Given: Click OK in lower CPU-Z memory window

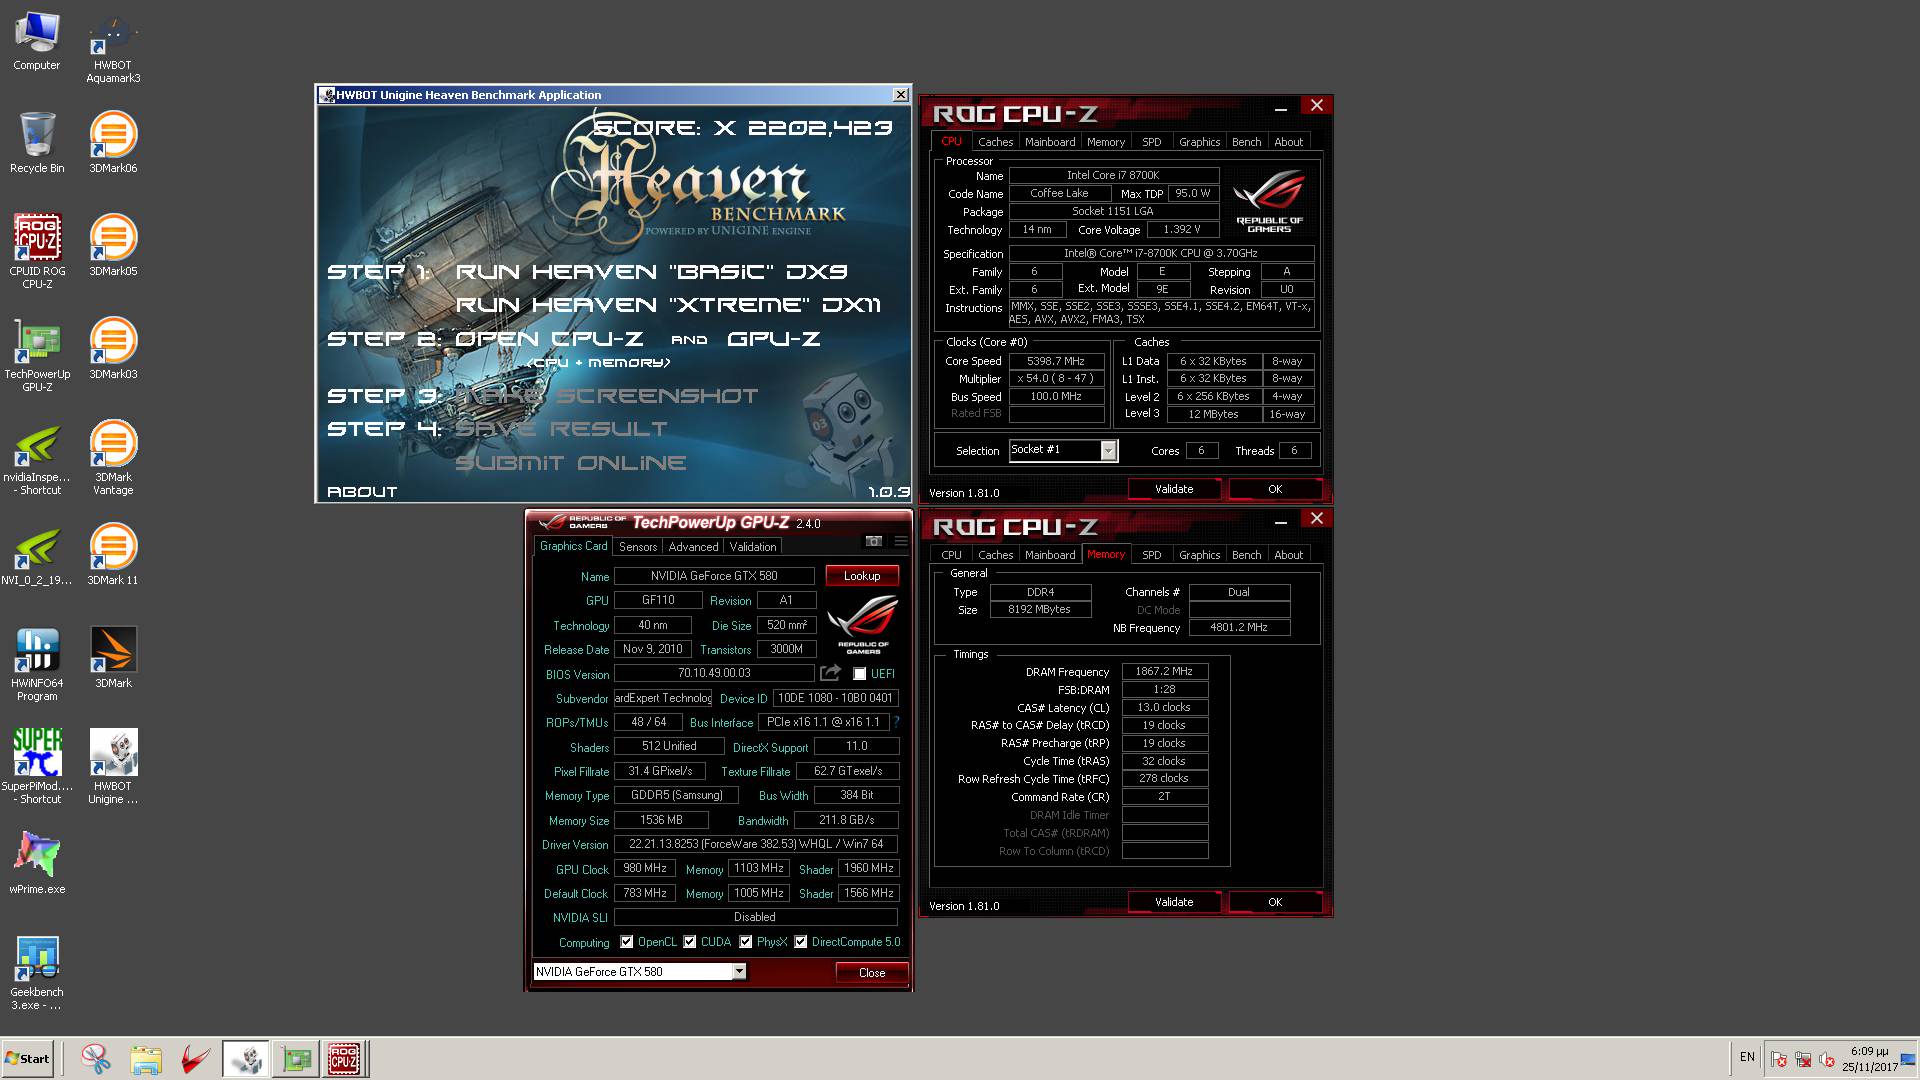Looking at the screenshot, I should [x=1275, y=902].
